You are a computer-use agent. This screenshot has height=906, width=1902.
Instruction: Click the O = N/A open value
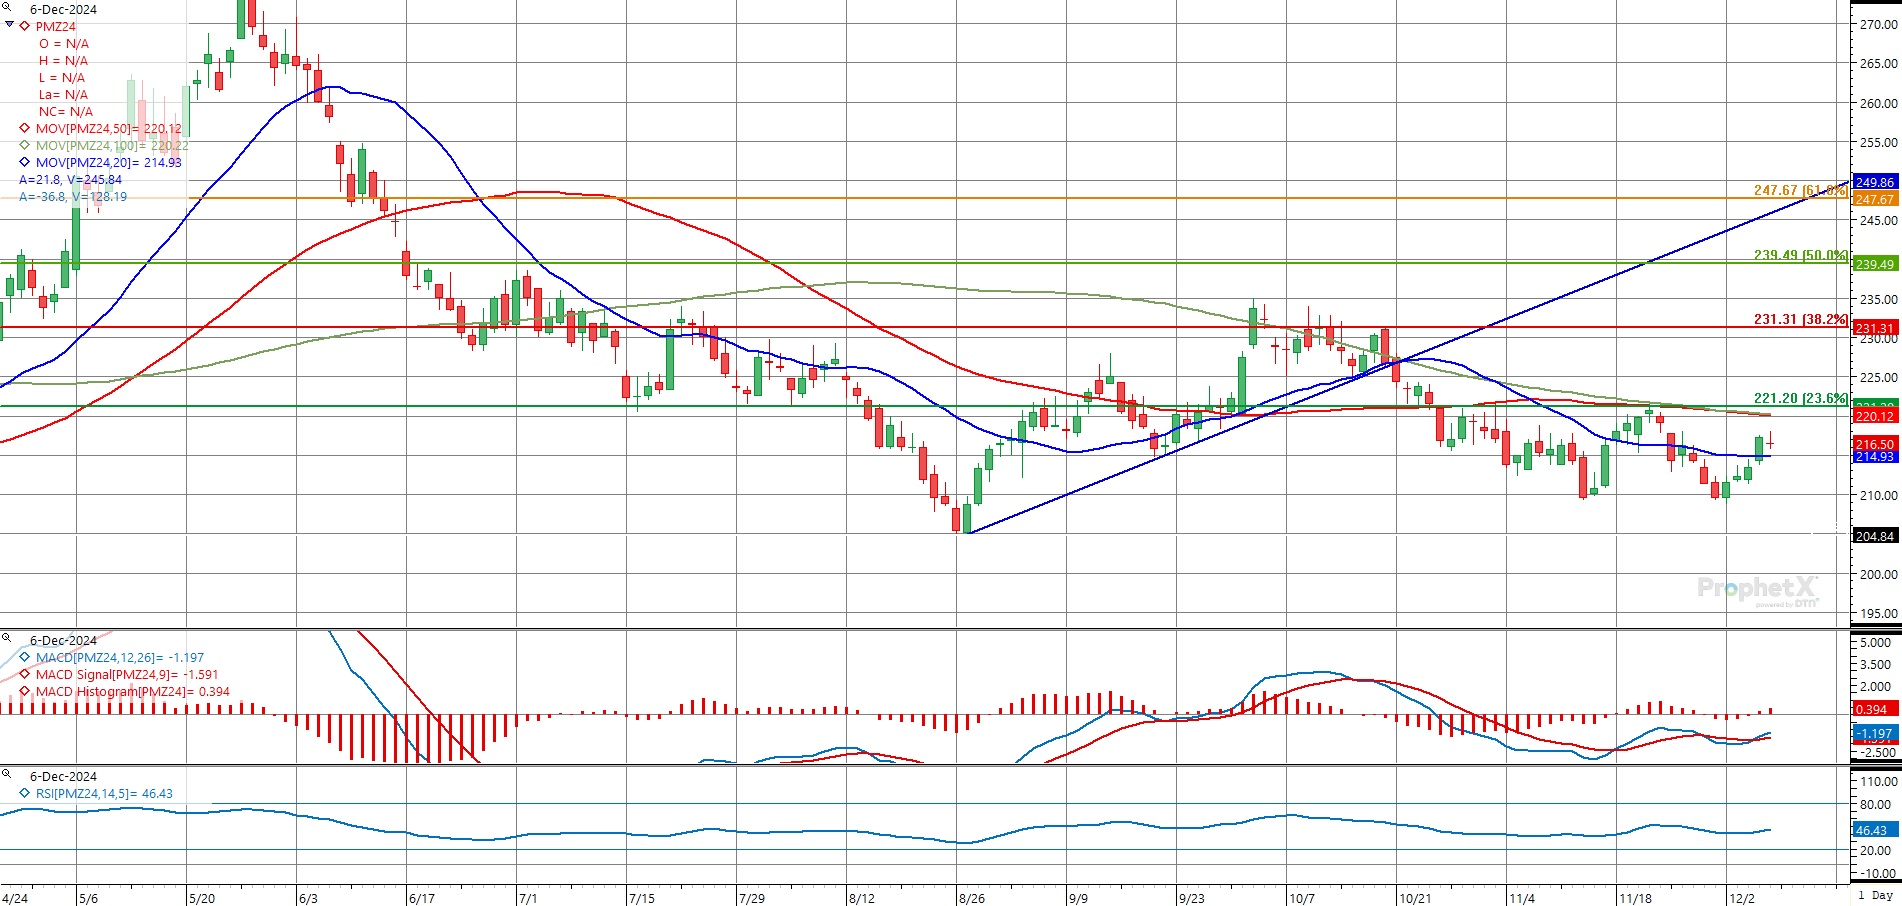pyautogui.click(x=64, y=44)
